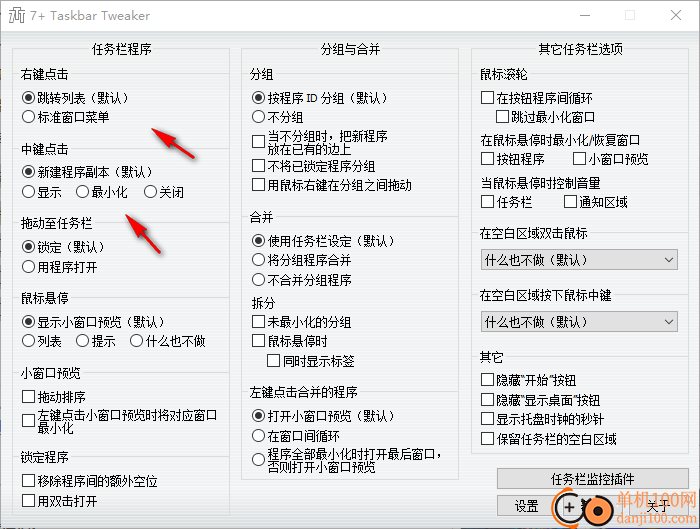Image resolution: width=700 pixels, height=529 pixels.
Task: Choose 新建程序副本（默认） for middle click
Action: (x=28, y=172)
